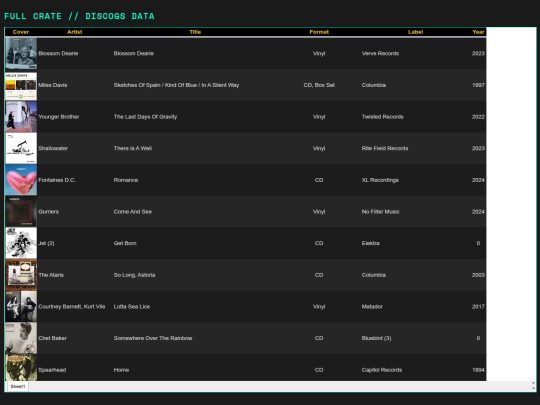Open the Jet Get Born cover thumbnail
This screenshot has height=405, width=540.
21,243
